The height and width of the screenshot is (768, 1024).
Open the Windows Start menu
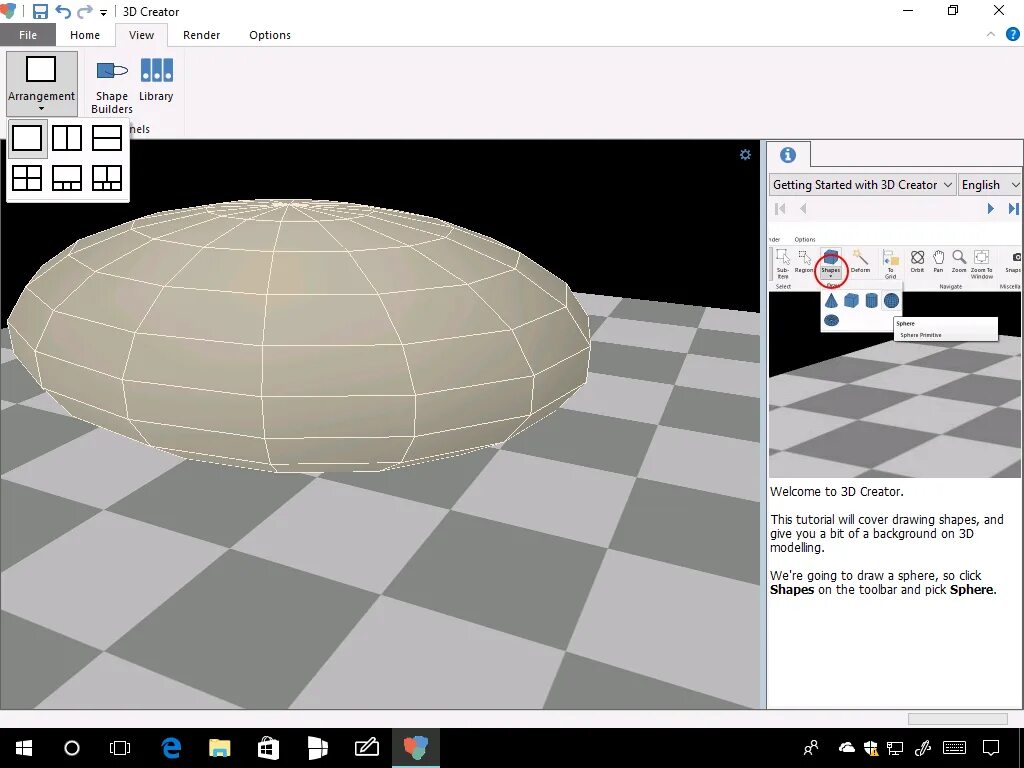click(x=24, y=748)
